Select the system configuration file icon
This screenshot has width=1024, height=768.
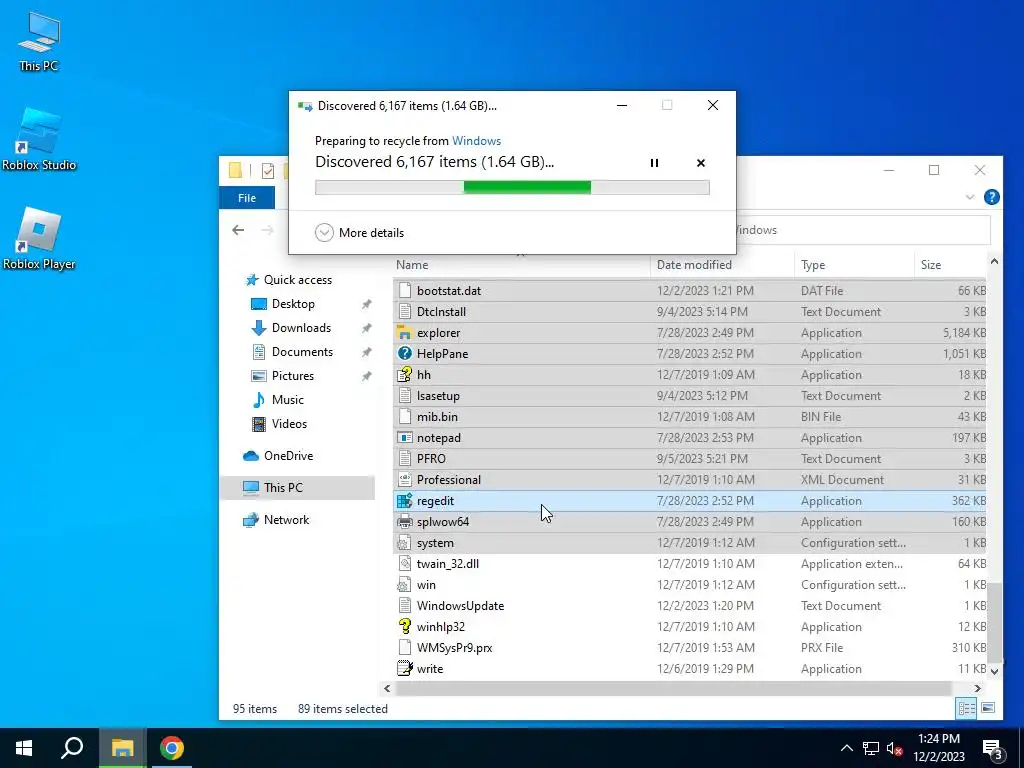pos(405,543)
